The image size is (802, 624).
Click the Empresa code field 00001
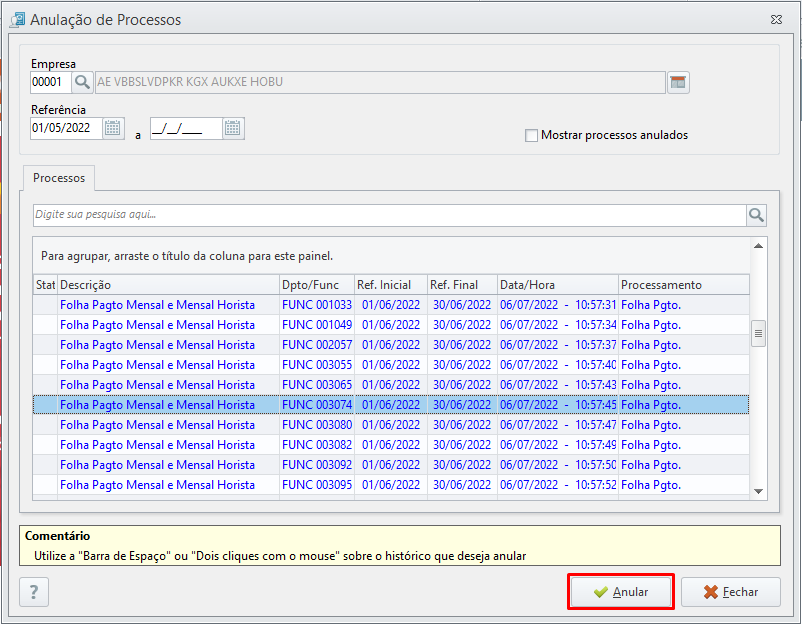pyautogui.click(x=50, y=82)
